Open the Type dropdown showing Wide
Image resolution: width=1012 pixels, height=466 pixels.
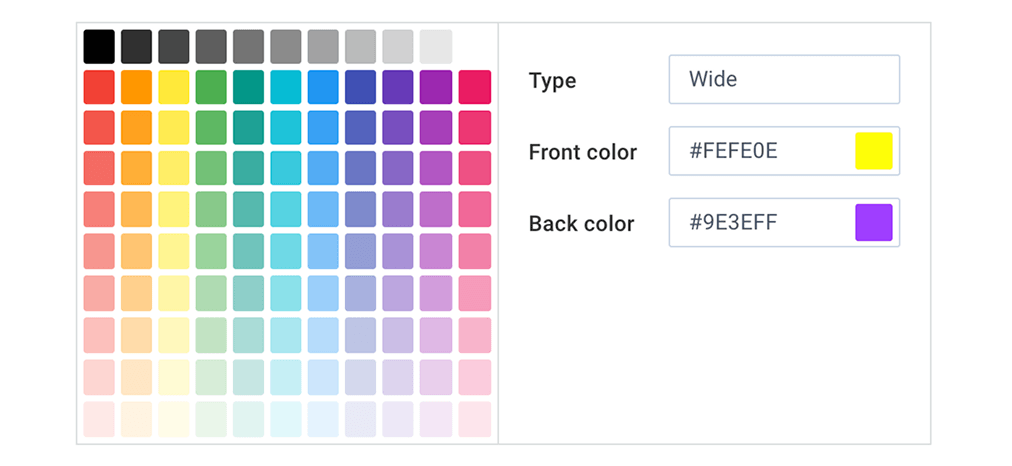coord(784,79)
